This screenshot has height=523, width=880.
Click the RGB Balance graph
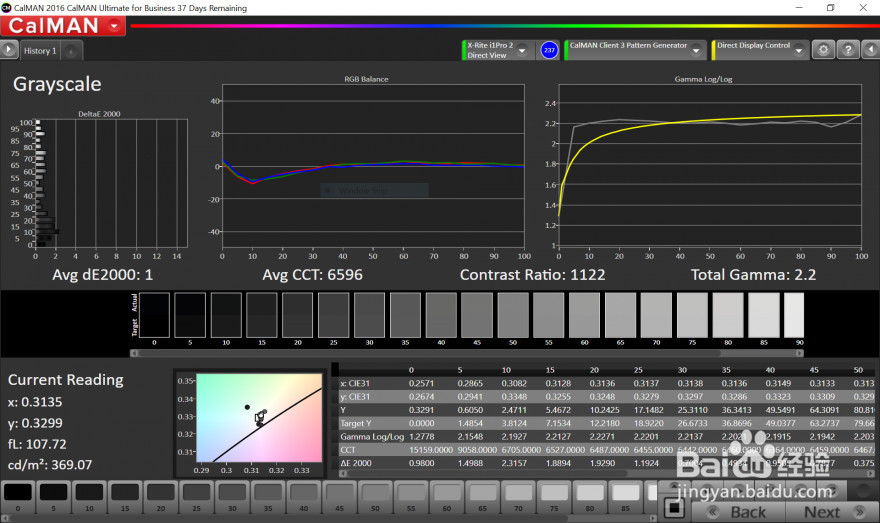click(x=373, y=166)
